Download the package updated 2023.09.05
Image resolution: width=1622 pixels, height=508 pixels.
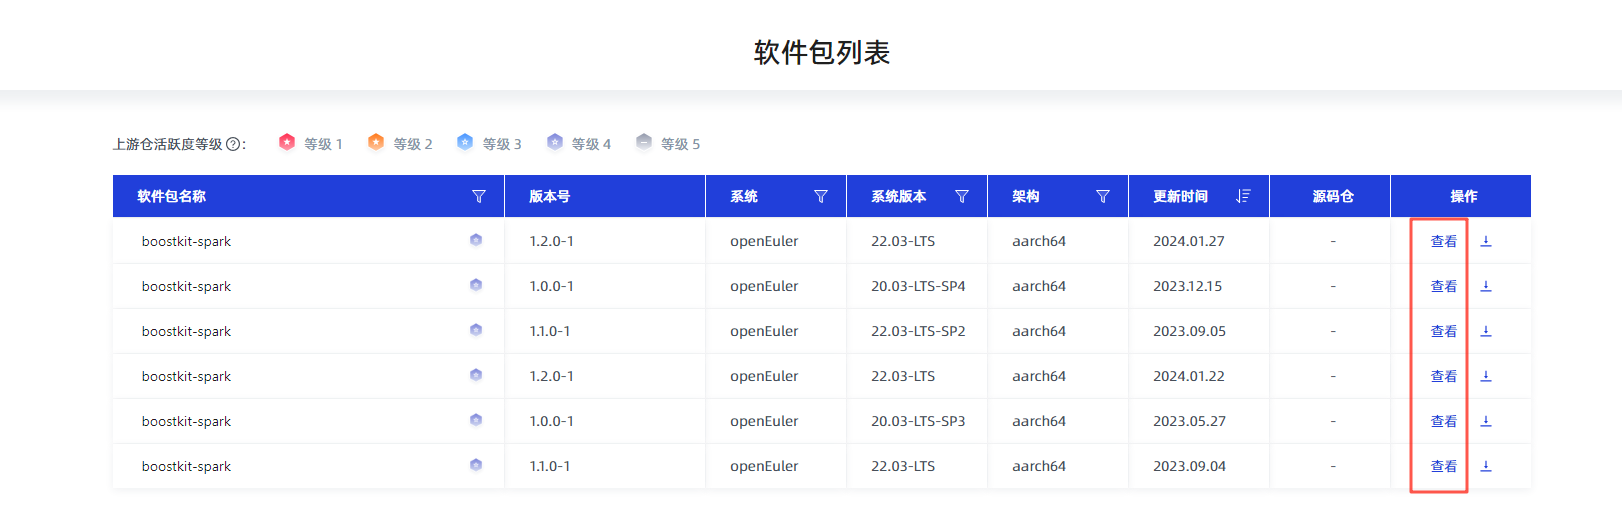click(1486, 331)
